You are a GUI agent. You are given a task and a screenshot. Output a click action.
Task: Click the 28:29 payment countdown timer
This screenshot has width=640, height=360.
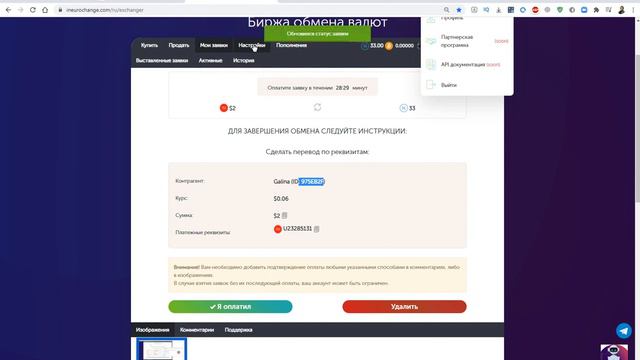[342, 88]
